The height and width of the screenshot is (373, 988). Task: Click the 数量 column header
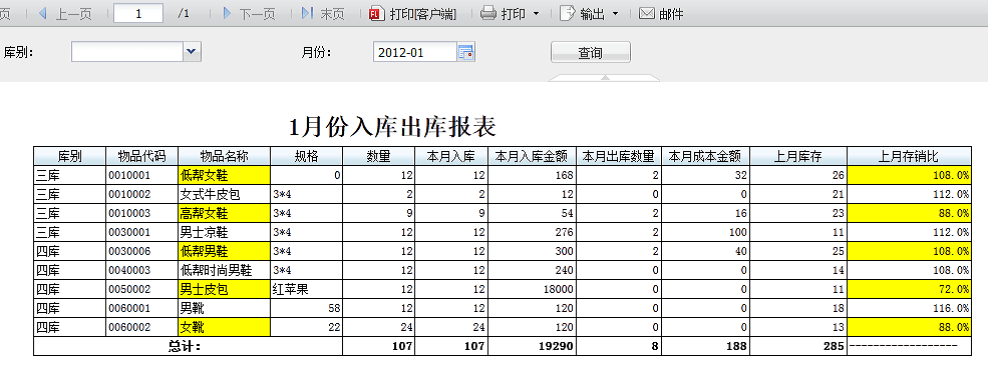click(x=379, y=156)
